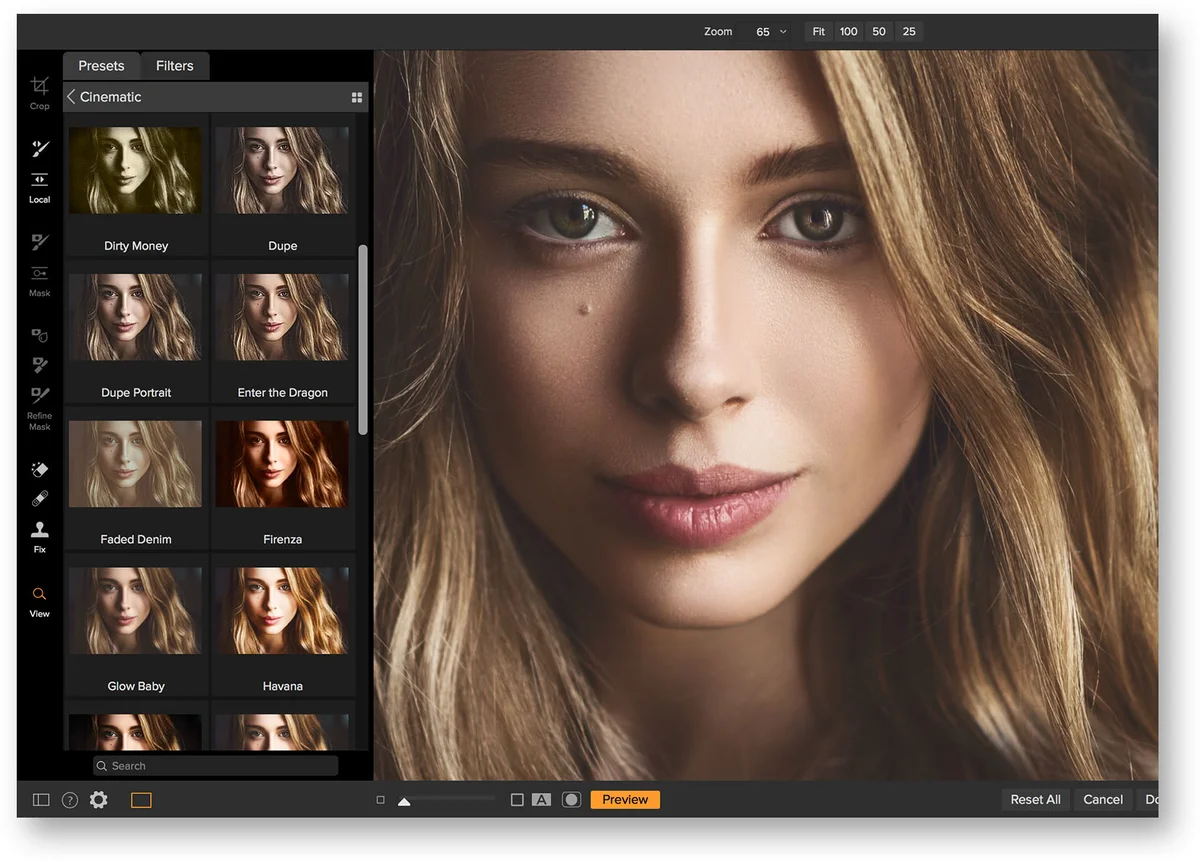Select the Crop tool

pyautogui.click(x=39, y=87)
